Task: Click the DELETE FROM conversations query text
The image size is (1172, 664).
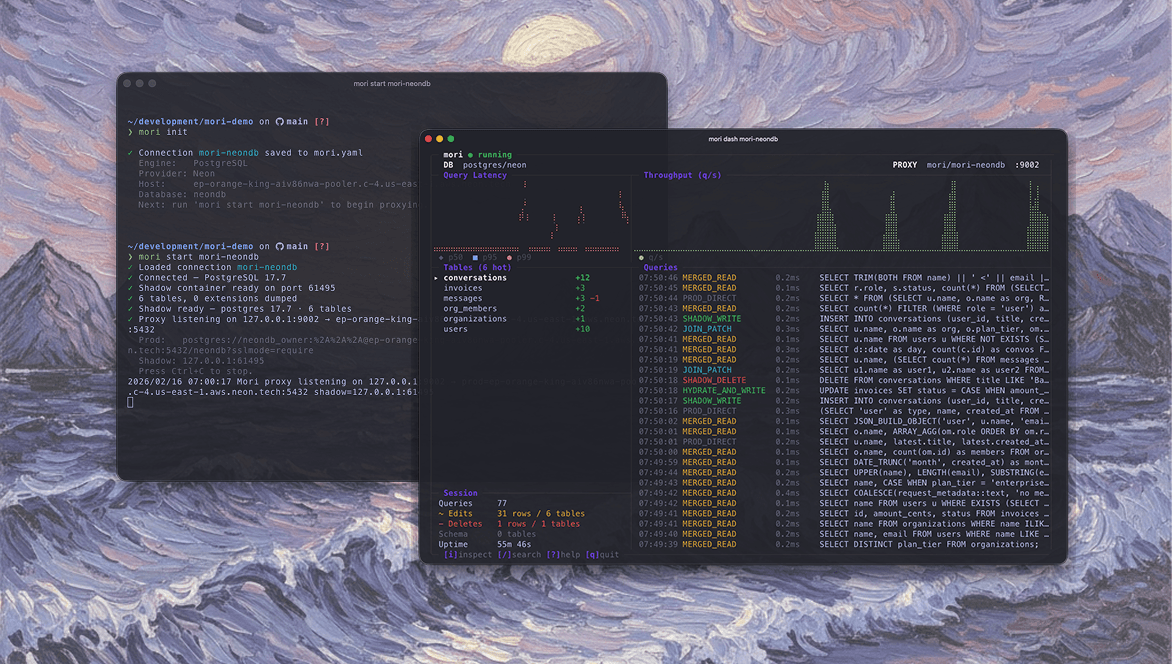Action: coord(934,381)
